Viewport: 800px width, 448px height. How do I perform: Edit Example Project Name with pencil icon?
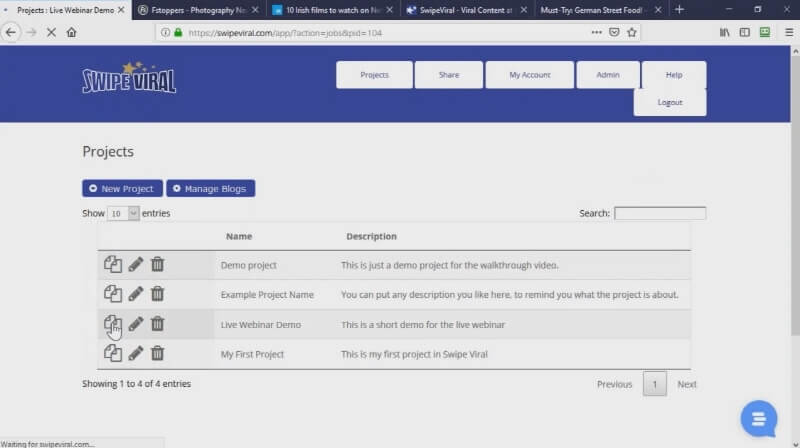click(x=136, y=294)
